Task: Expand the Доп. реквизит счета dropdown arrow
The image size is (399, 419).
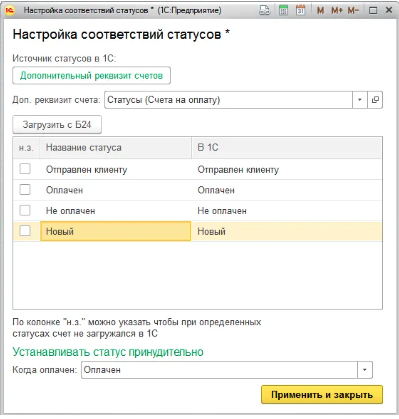Action: pos(360,100)
